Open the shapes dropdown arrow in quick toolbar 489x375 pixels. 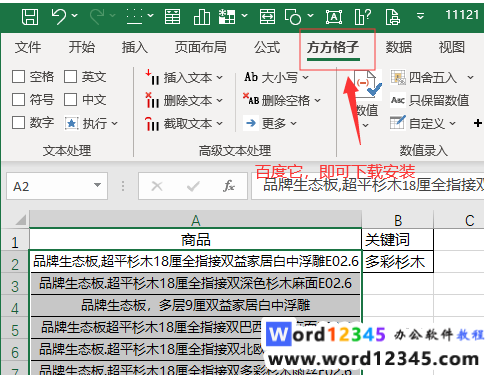point(310,16)
